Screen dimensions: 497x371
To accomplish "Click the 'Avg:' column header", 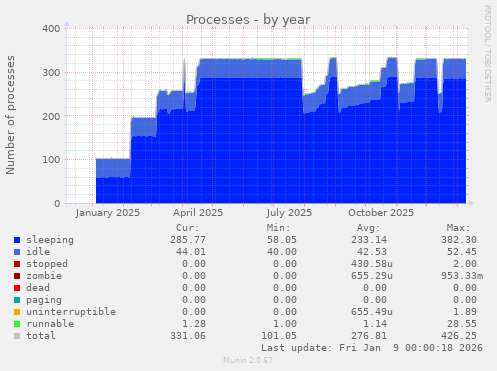I will click(x=368, y=228).
